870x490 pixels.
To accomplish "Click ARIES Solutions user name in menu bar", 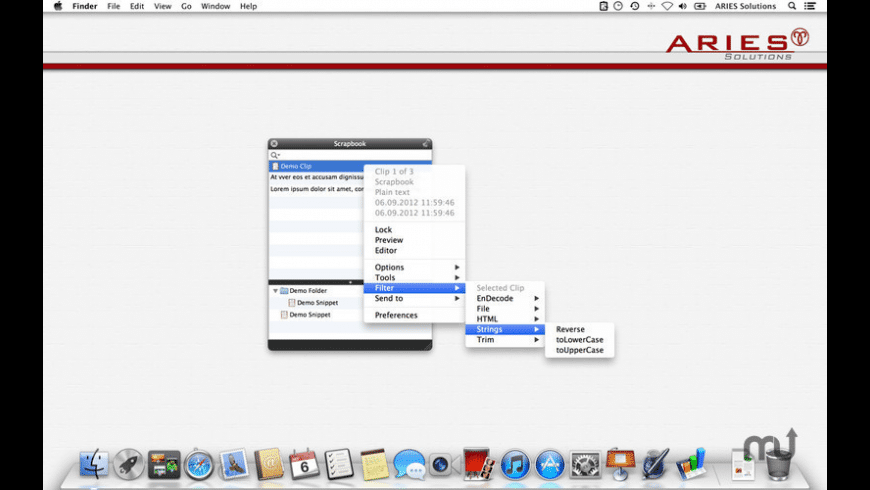I will pyautogui.click(x=745, y=6).
